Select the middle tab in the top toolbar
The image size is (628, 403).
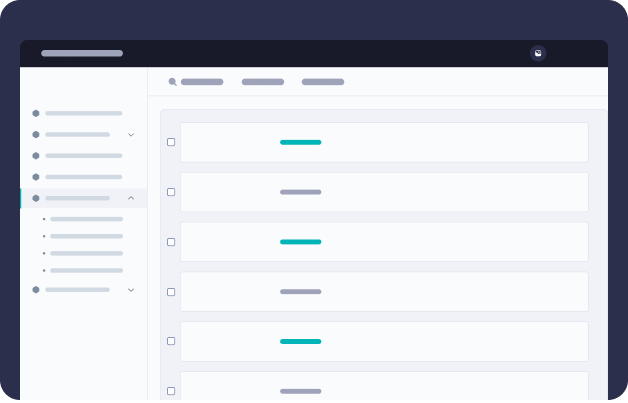[263, 82]
